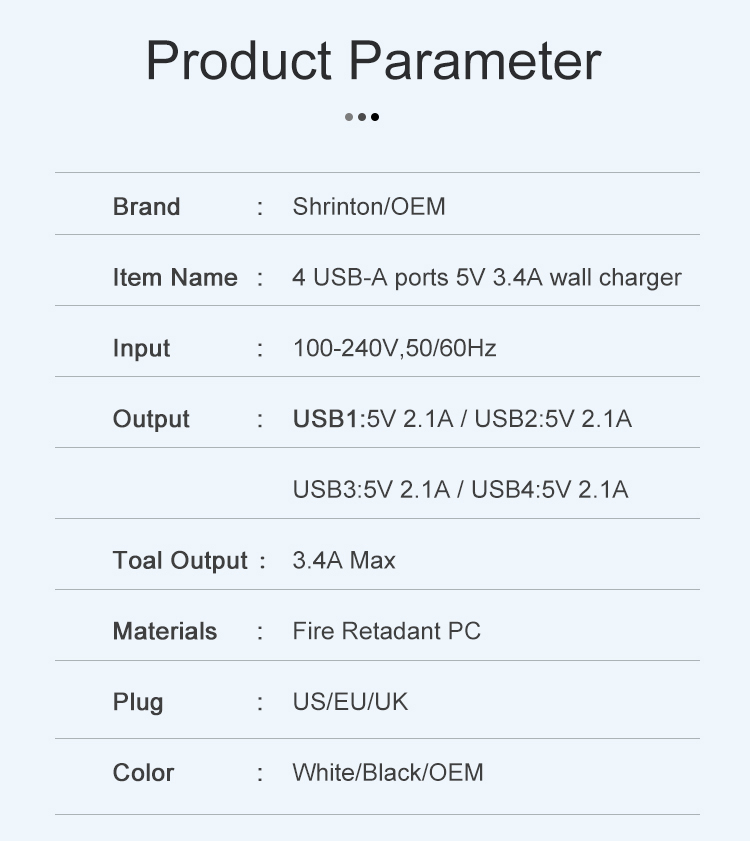Click the 100-240V,50/60Hz input value

coord(394,348)
